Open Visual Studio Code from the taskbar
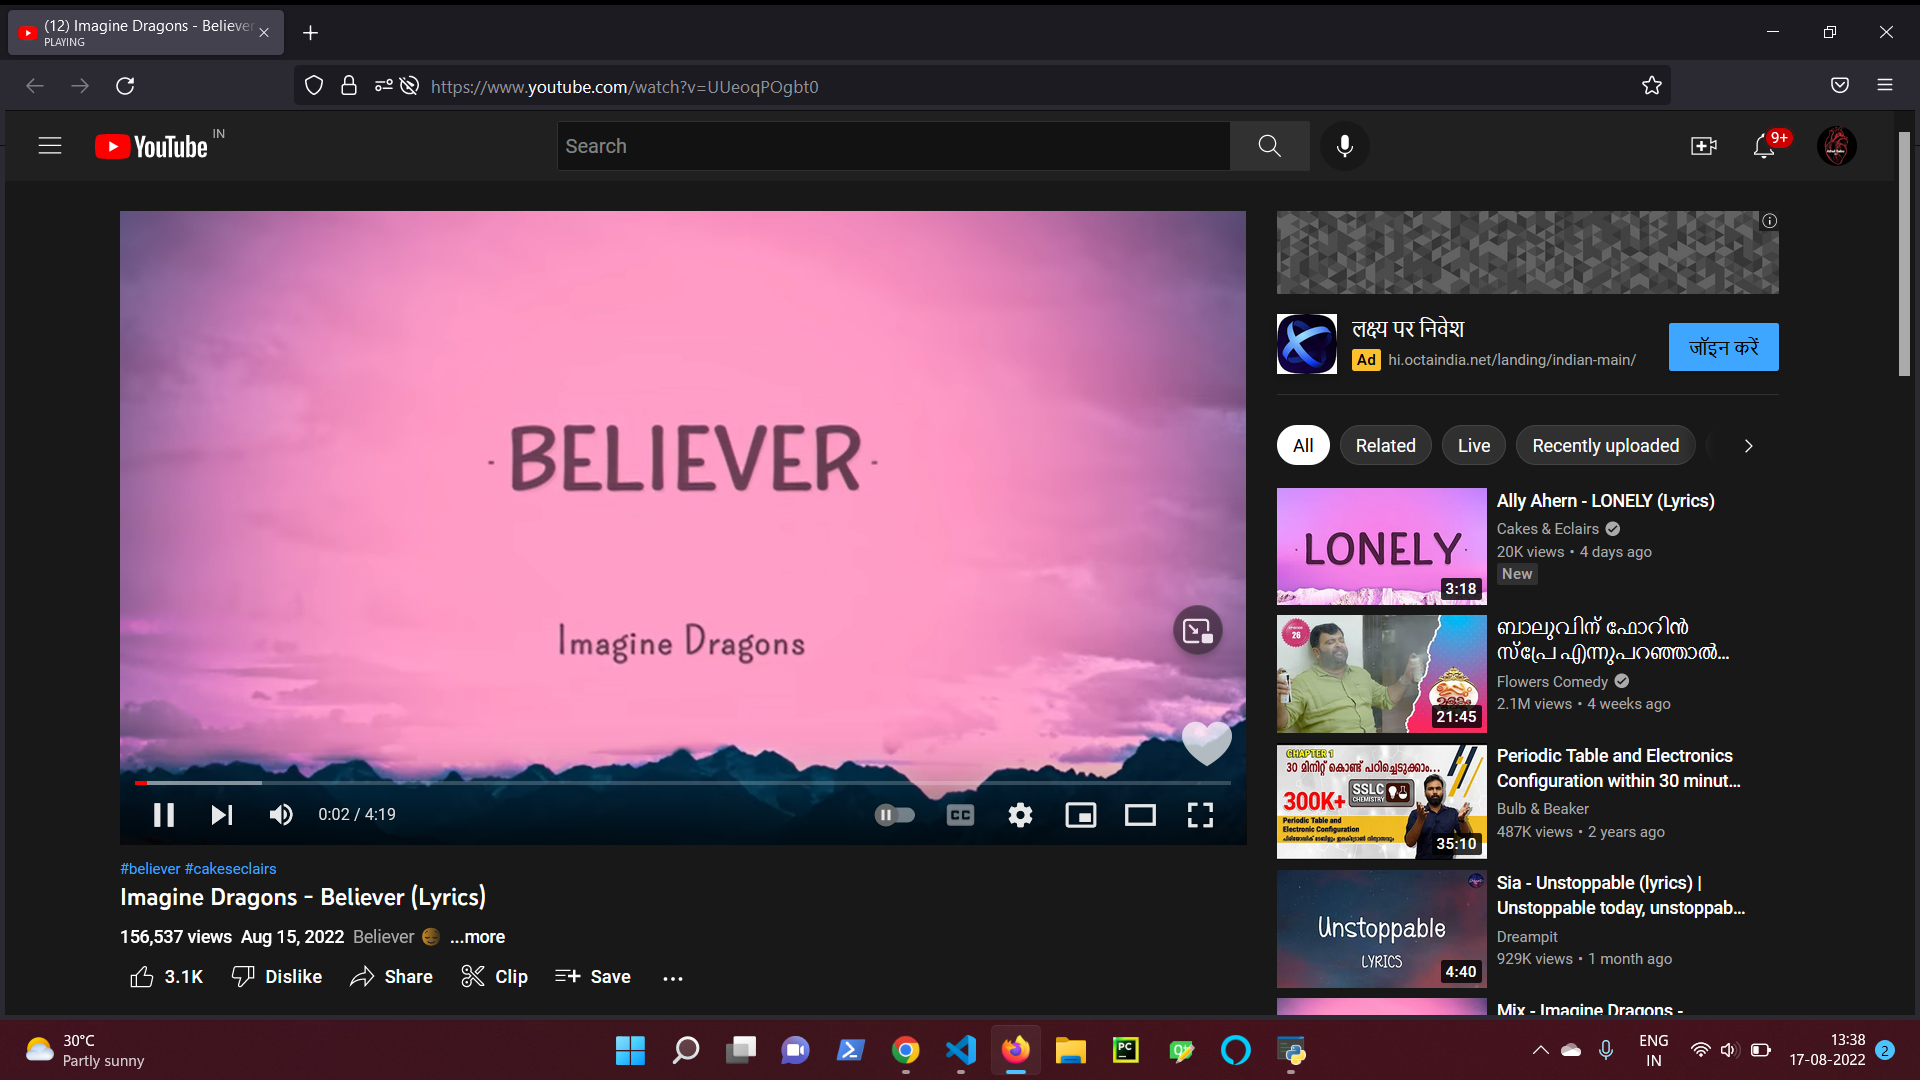Screen dimensions: 1920x1080 pyautogui.click(x=961, y=1050)
